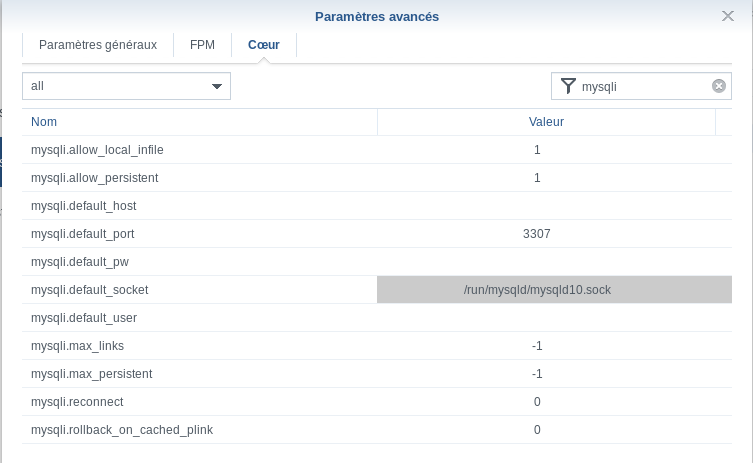This screenshot has width=753, height=463.
Task: Edit the mysqli.allow_persistent value
Action: point(537,178)
